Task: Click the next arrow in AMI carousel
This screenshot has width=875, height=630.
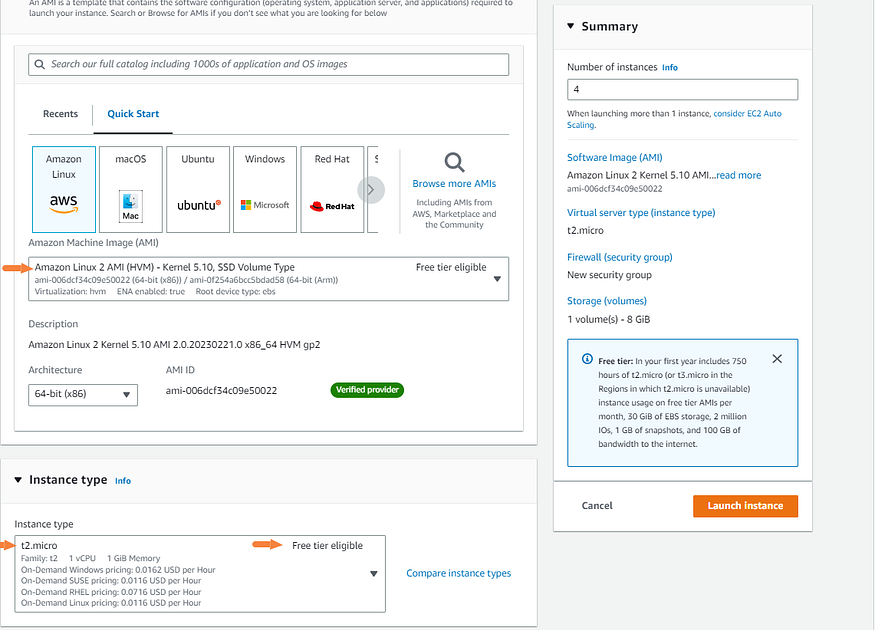Action: (371, 190)
